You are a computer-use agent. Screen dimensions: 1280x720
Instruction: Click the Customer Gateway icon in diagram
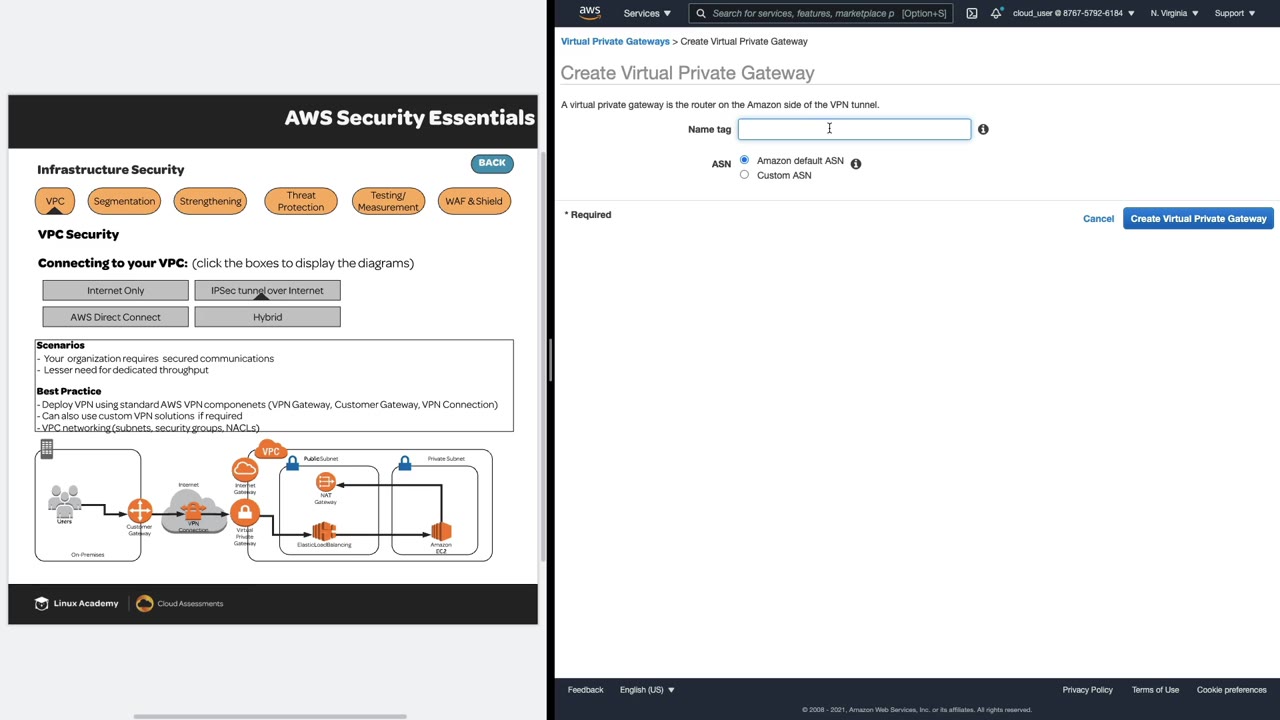pos(139,511)
